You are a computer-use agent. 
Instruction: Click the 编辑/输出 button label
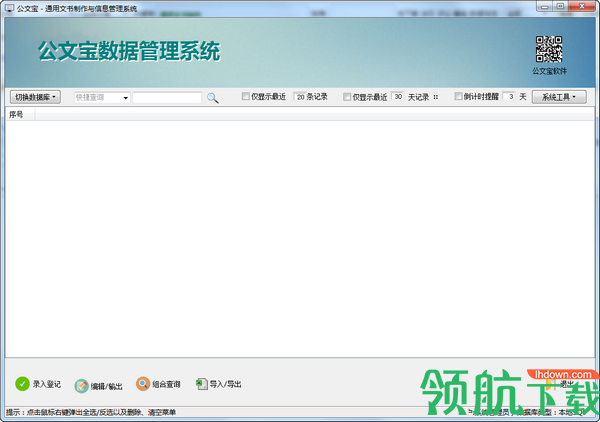pos(107,386)
